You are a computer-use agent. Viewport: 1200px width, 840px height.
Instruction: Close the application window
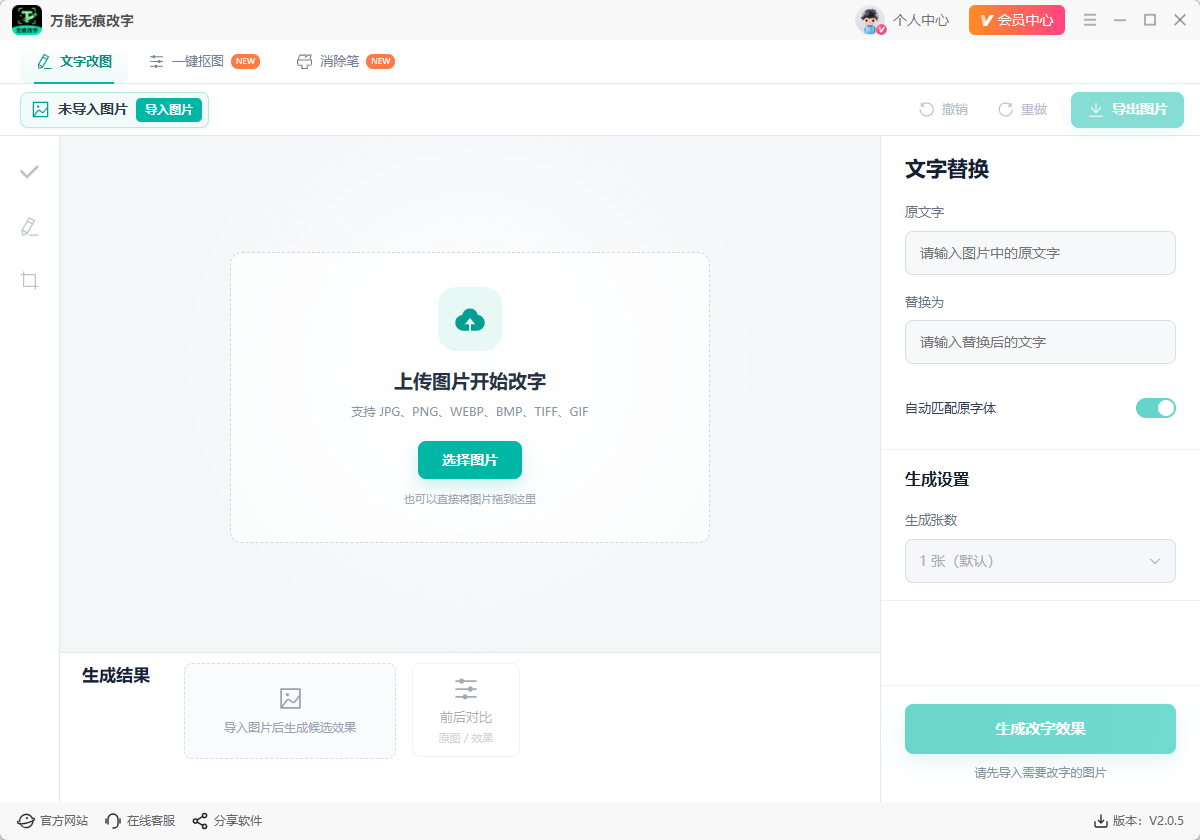coord(1179,20)
